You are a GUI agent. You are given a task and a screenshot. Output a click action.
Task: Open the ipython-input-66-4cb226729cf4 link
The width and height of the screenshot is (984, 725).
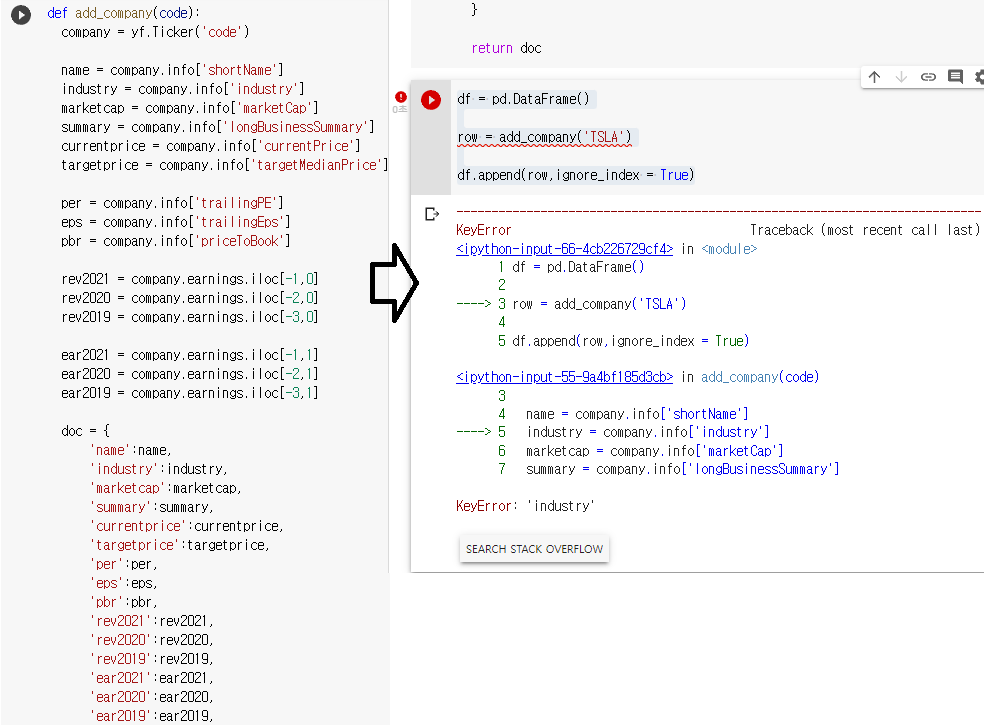pos(564,249)
